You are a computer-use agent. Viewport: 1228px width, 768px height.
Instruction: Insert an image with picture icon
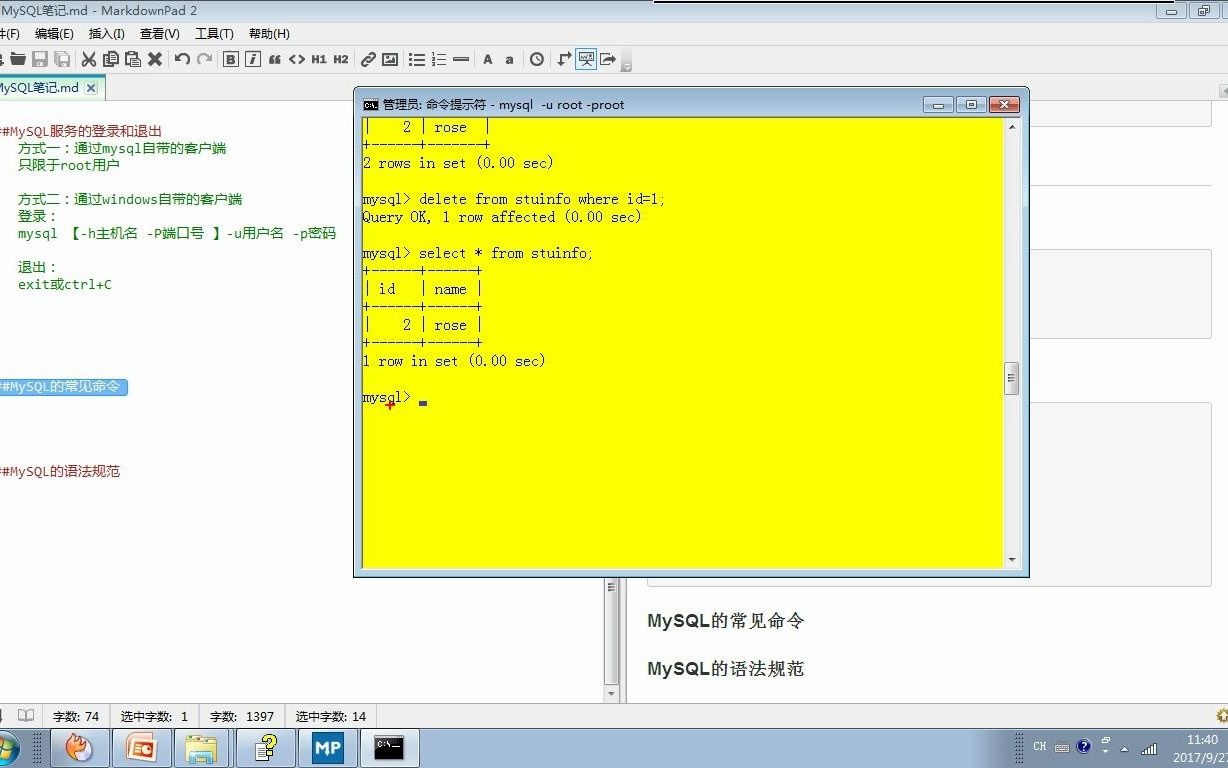390,59
